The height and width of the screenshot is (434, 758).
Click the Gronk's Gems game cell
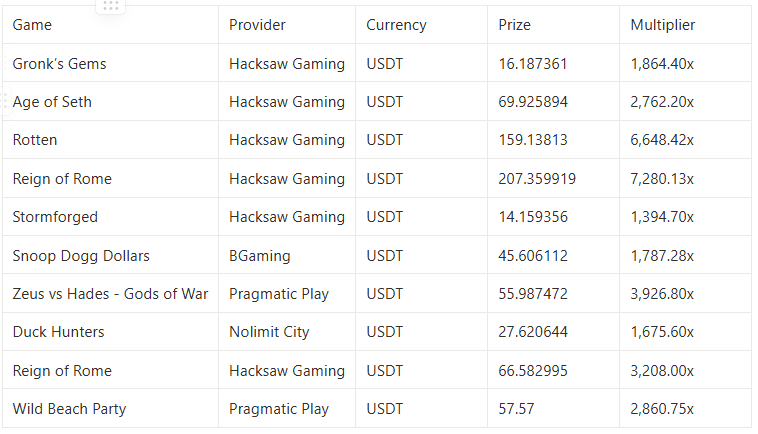coord(110,63)
